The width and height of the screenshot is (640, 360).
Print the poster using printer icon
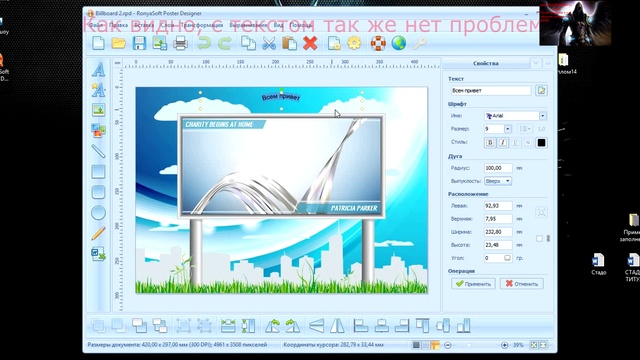coord(180,43)
